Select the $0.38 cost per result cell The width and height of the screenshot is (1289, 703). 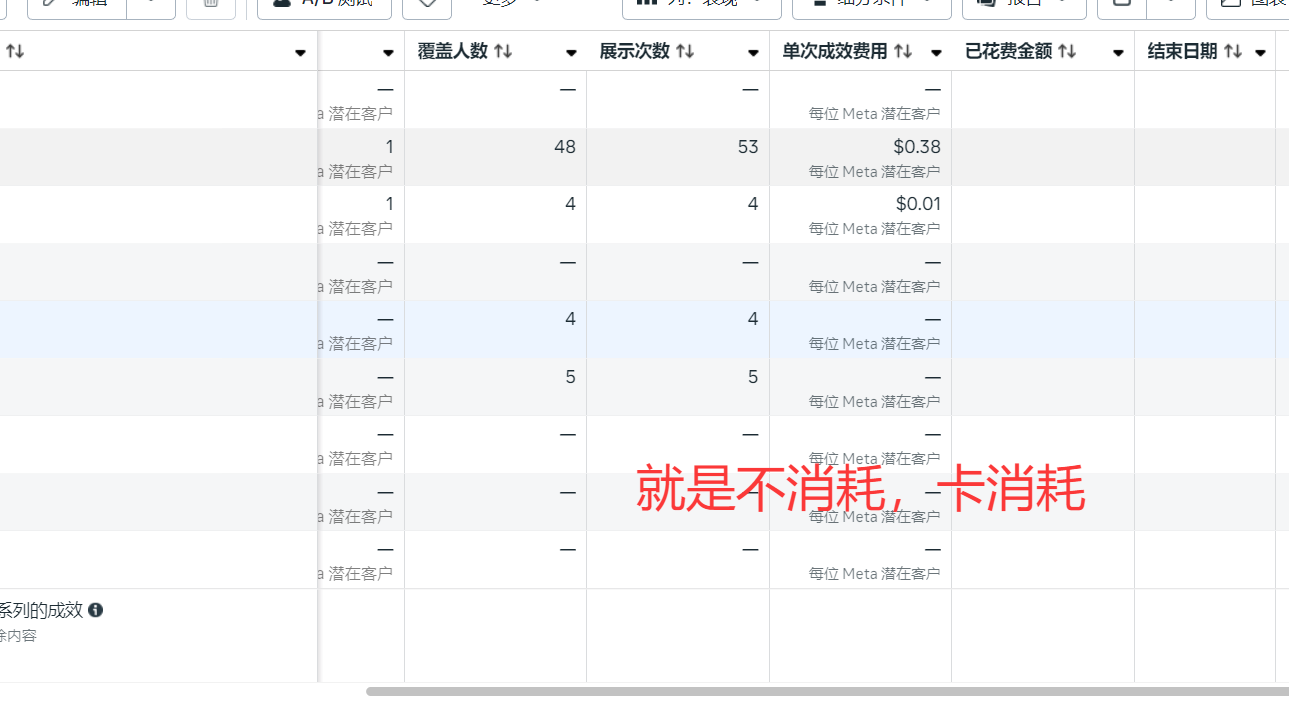click(916, 147)
